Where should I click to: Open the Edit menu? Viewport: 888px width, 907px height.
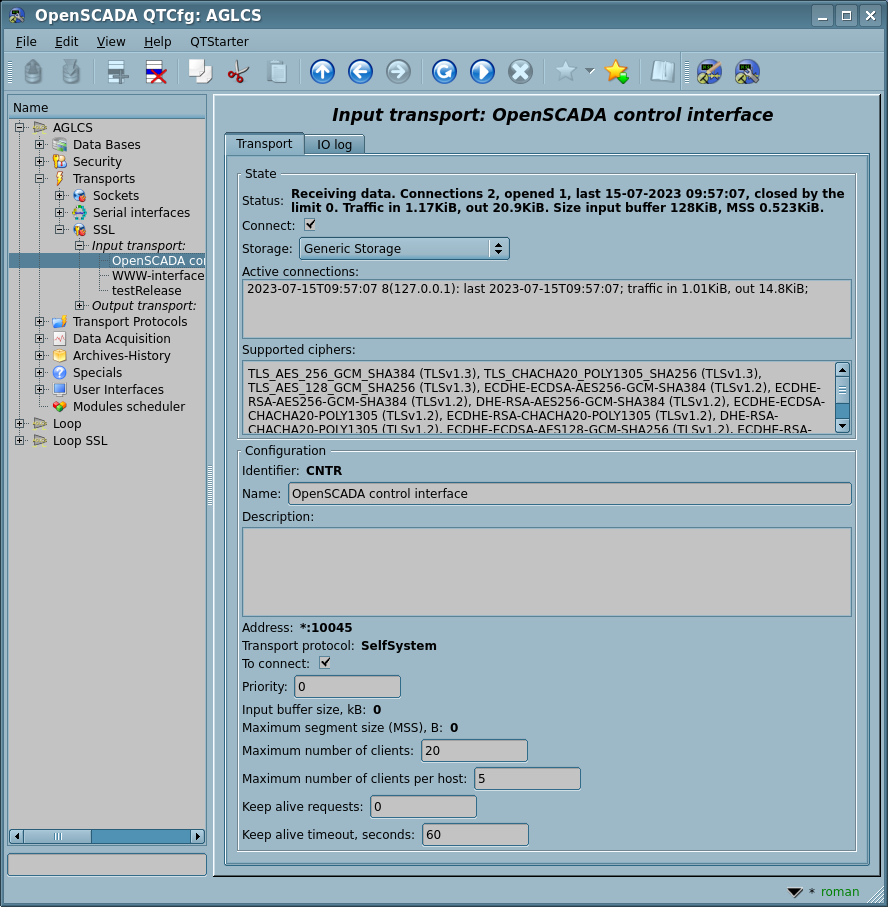(67, 42)
